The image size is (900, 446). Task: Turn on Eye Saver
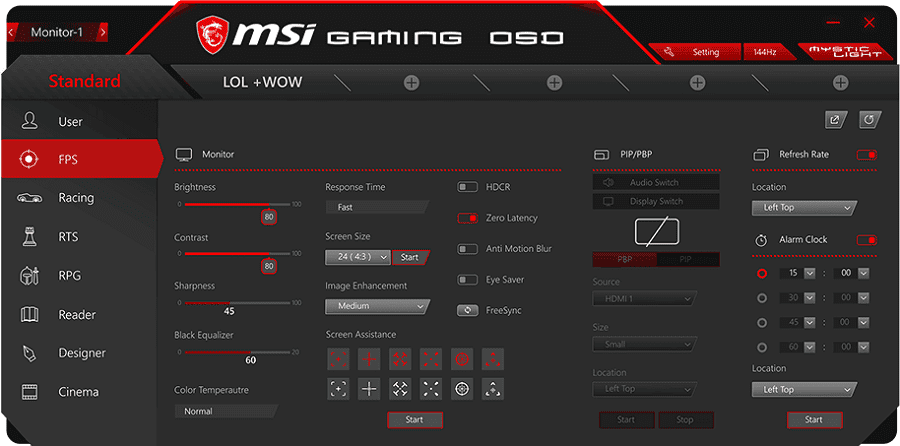coord(468,280)
